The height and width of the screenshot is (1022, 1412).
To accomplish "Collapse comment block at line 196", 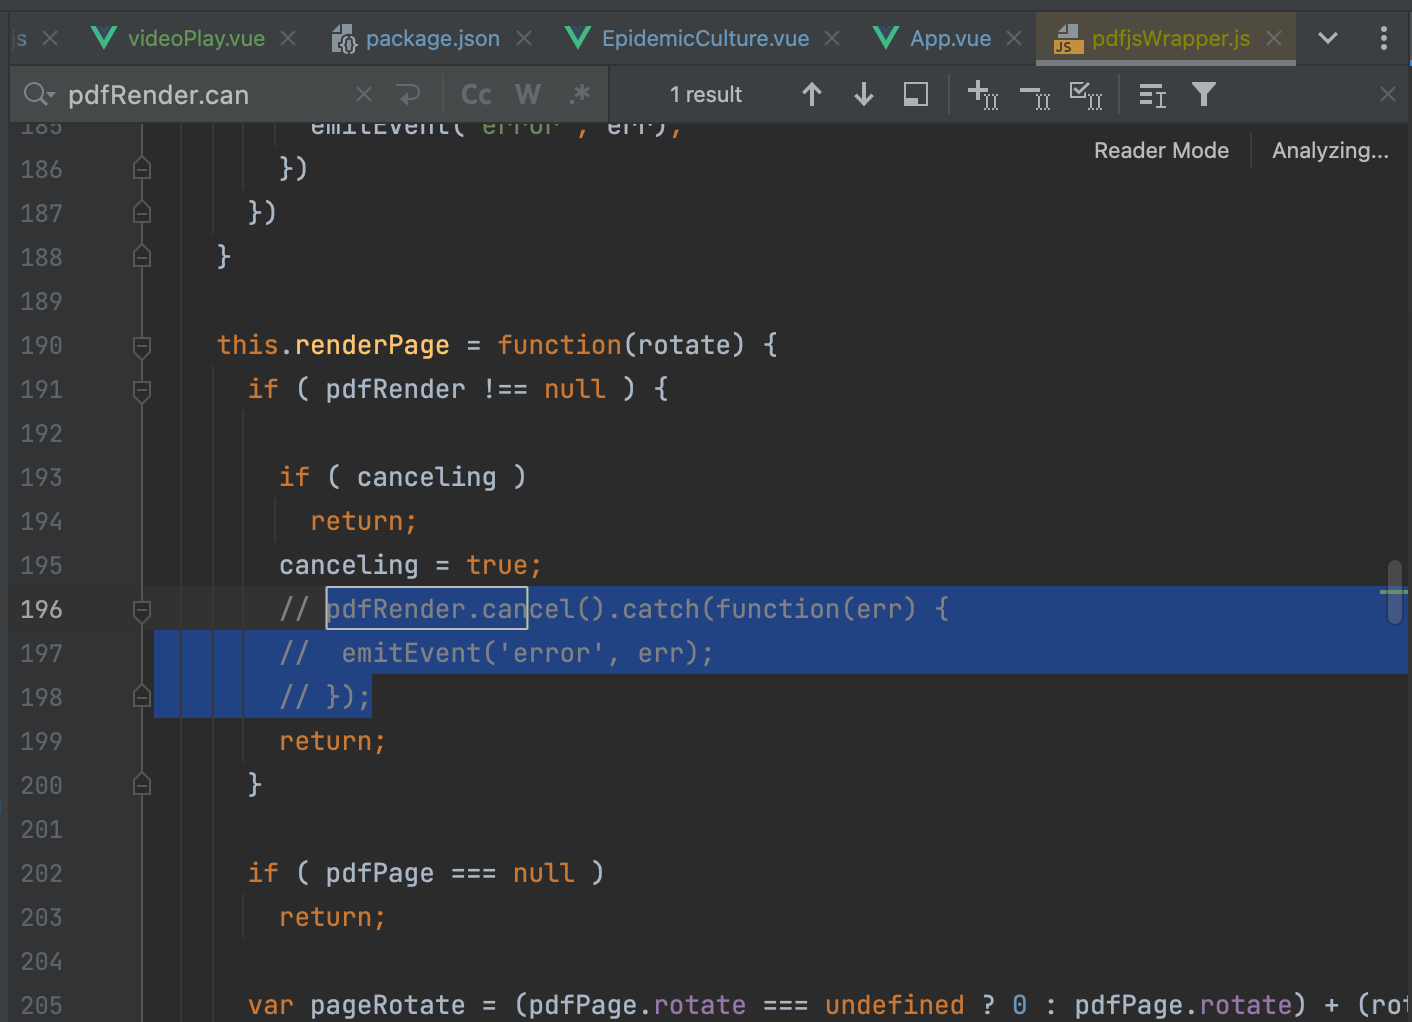I will [142, 610].
